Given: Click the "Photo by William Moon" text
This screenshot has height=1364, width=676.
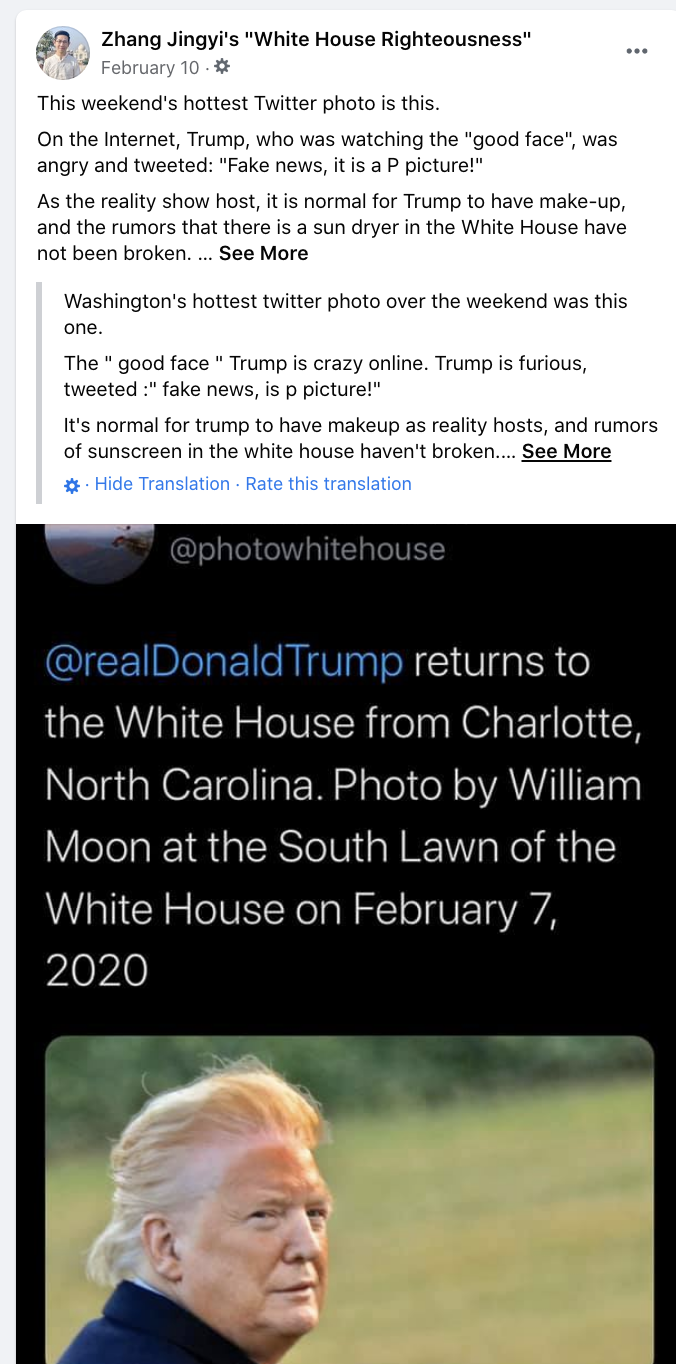Looking at the screenshot, I should coord(487,786).
